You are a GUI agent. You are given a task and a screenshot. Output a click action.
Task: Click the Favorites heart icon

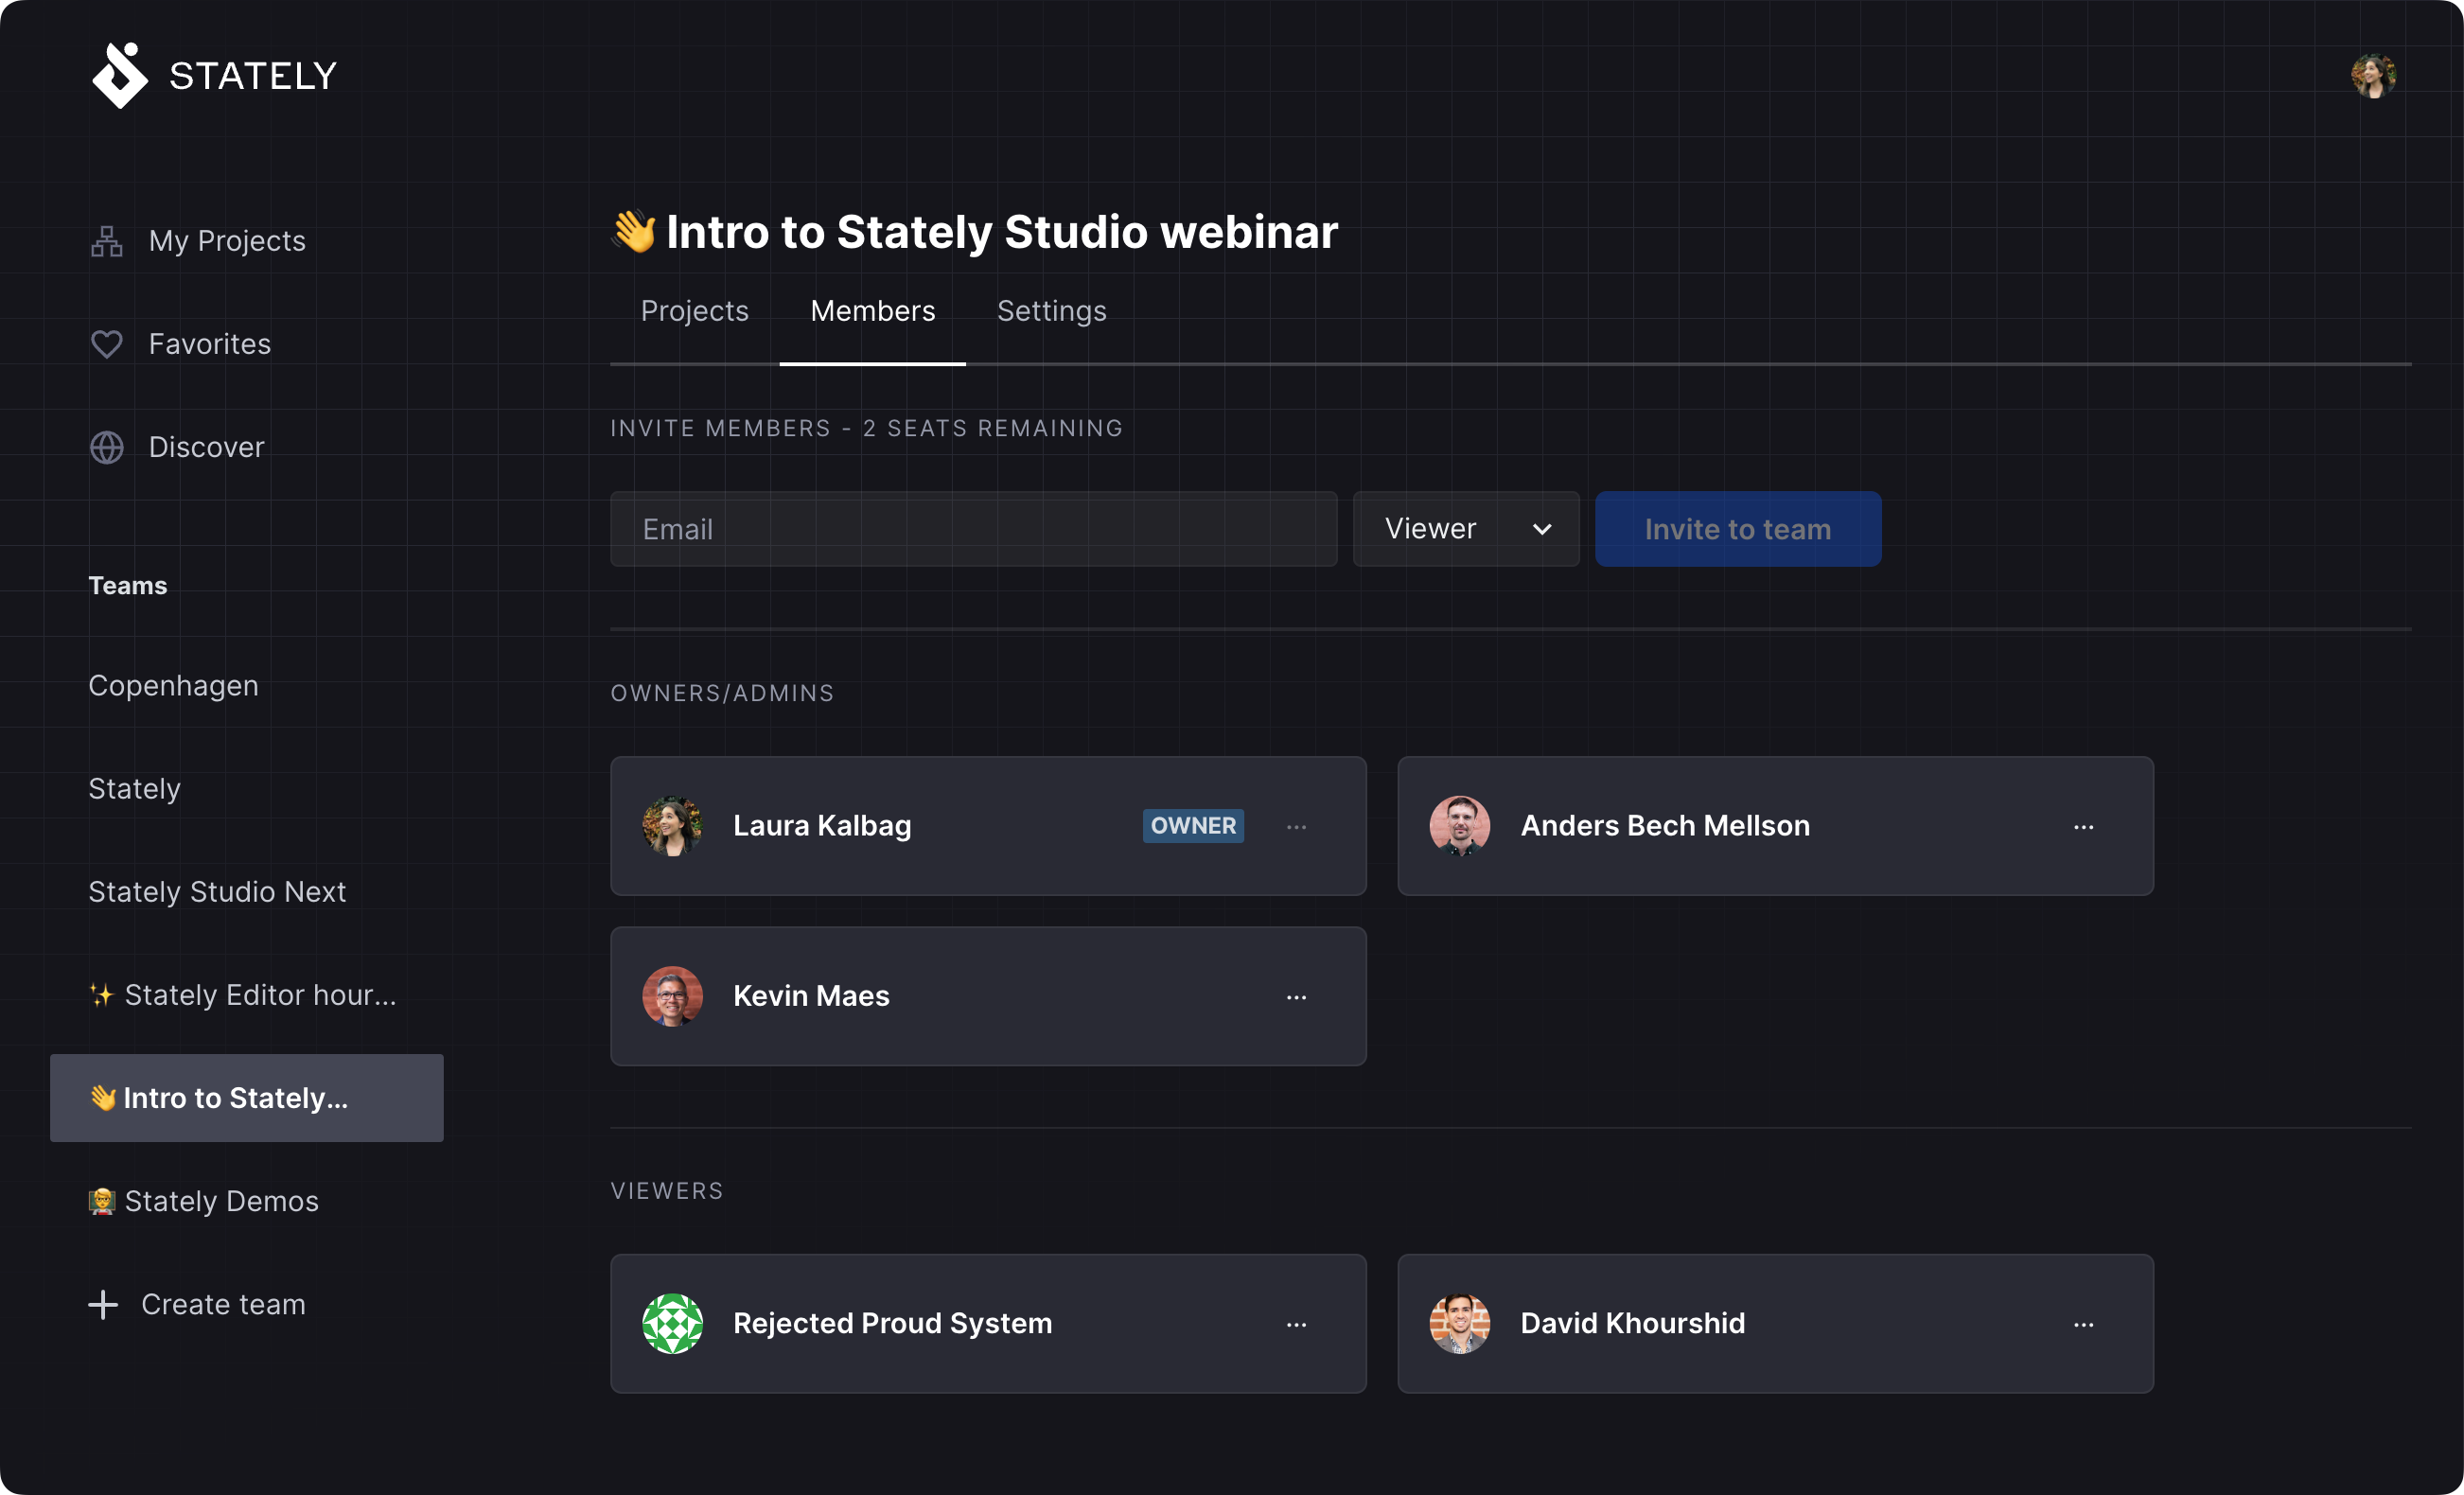[106, 342]
